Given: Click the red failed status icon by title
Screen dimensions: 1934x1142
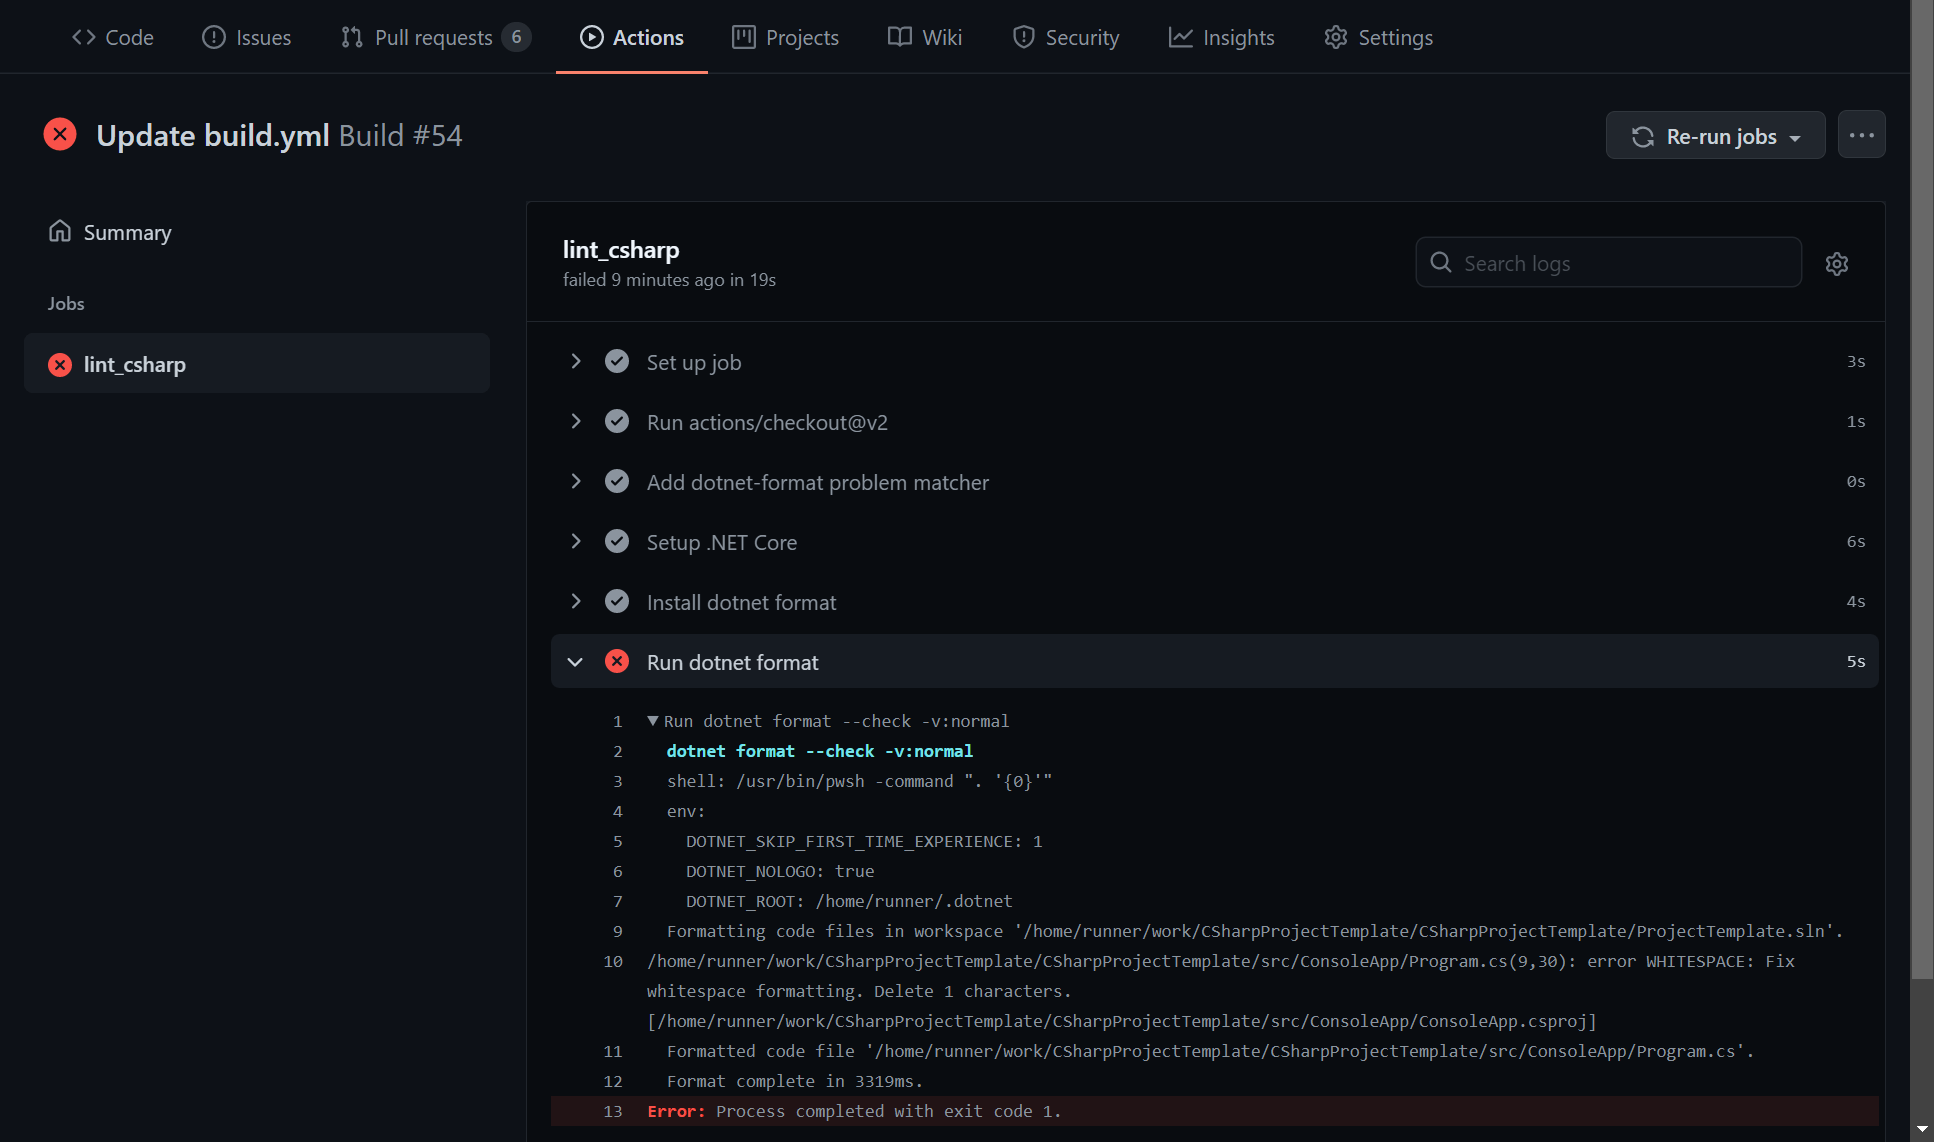Looking at the screenshot, I should pyautogui.click(x=60, y=135).
